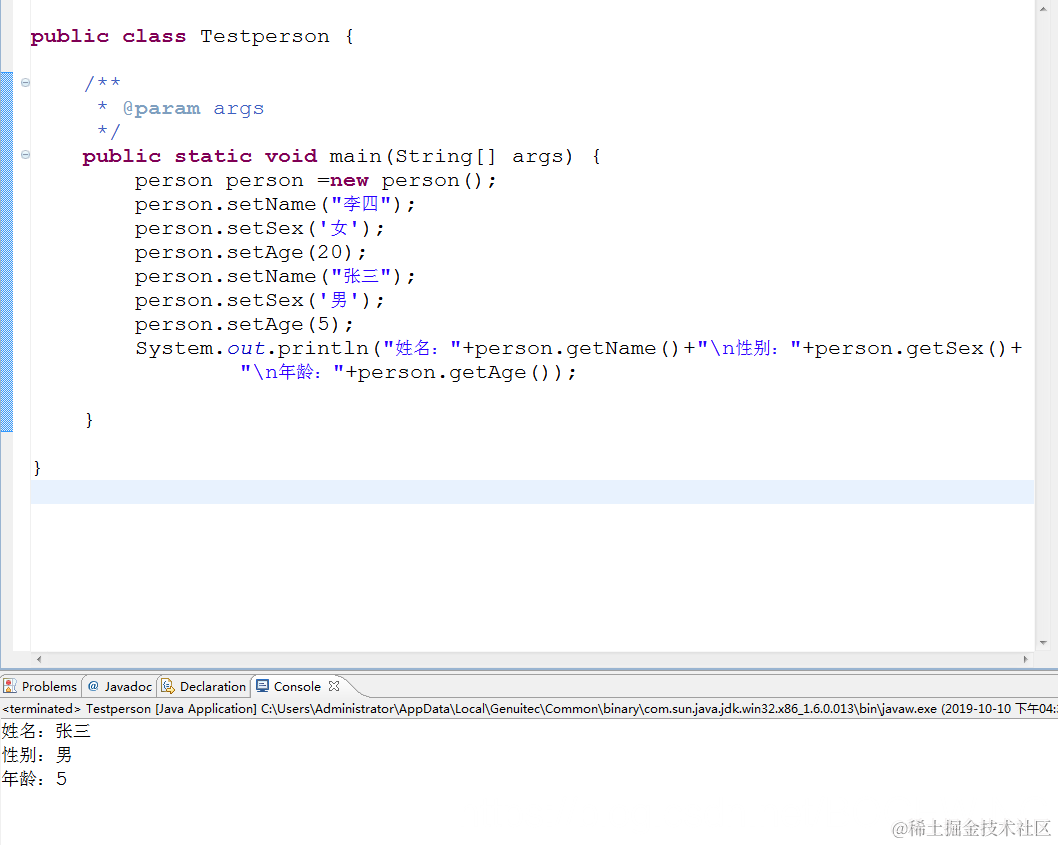Screen dimensions: 1058x845
Task: Click the new person() declaration line
Action: click(x=315, y=180)
